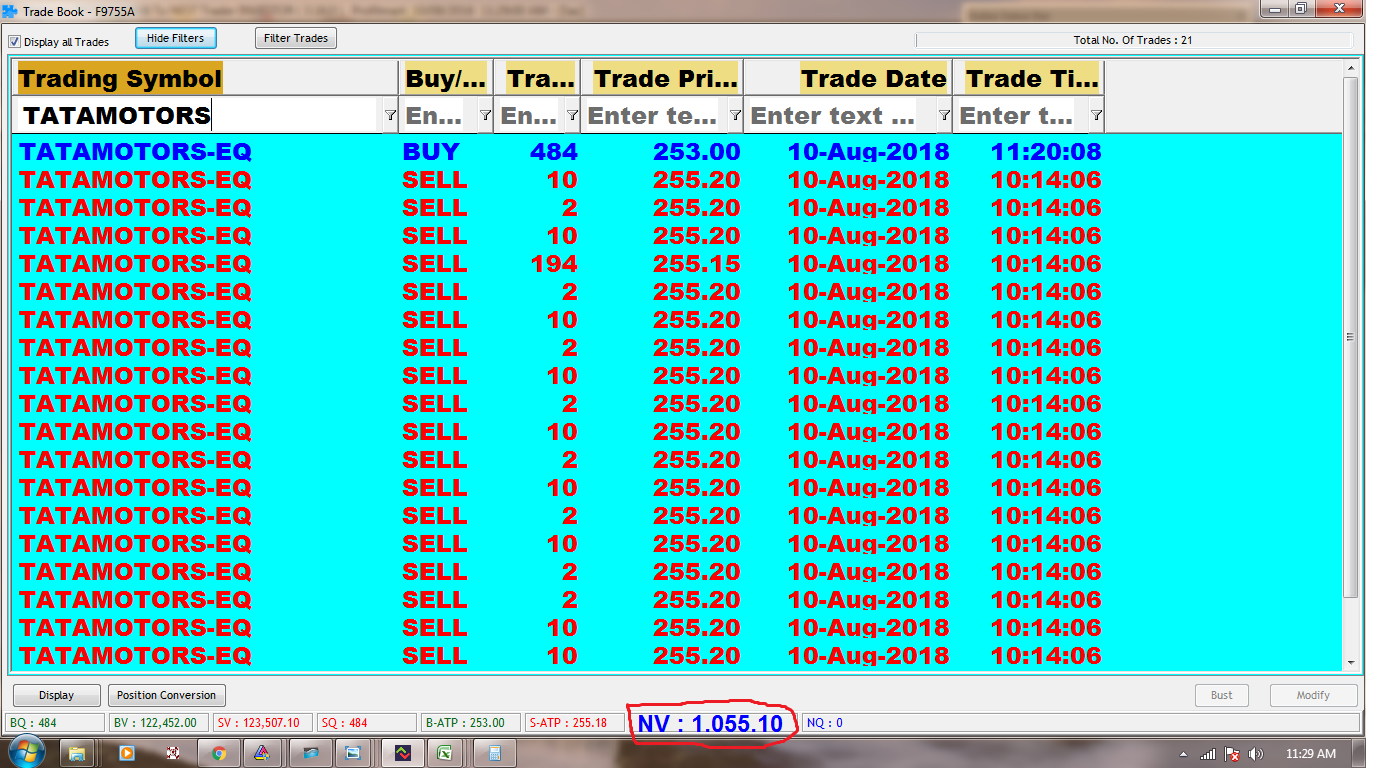
Task: Click trade time 11:20:08 cell
Action: (x=1046, y=152)
